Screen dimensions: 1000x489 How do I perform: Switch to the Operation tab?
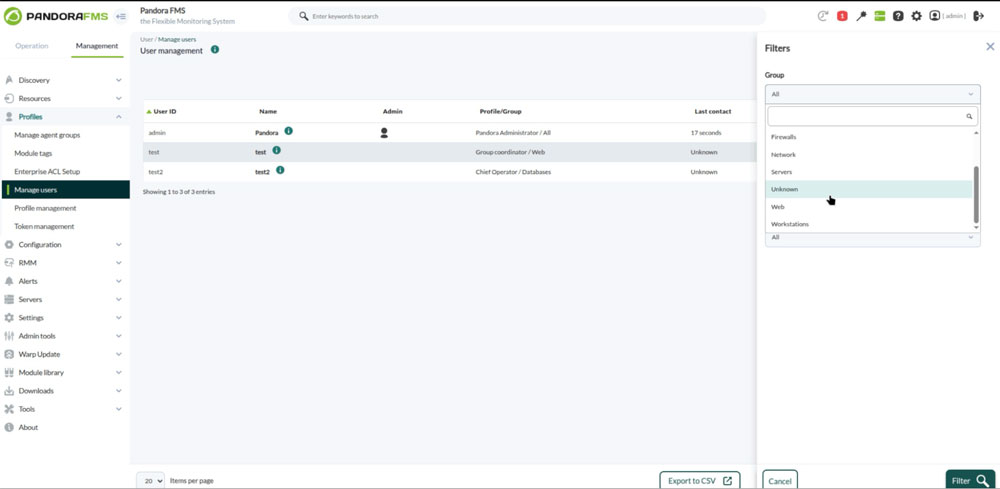[32, 46]
